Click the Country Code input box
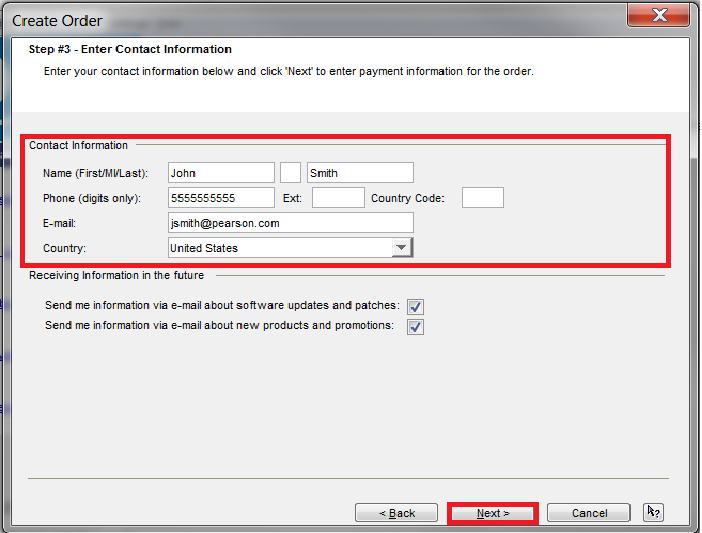 [482, 198]
